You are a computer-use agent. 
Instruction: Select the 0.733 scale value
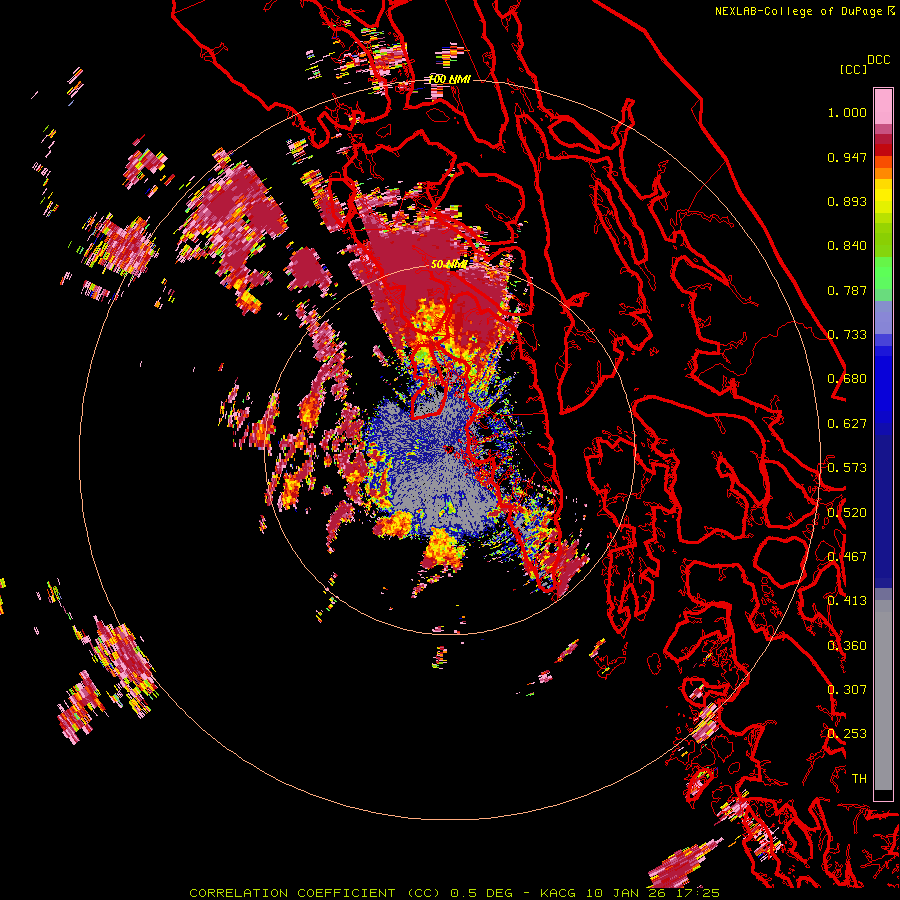(x=847, y=335)
